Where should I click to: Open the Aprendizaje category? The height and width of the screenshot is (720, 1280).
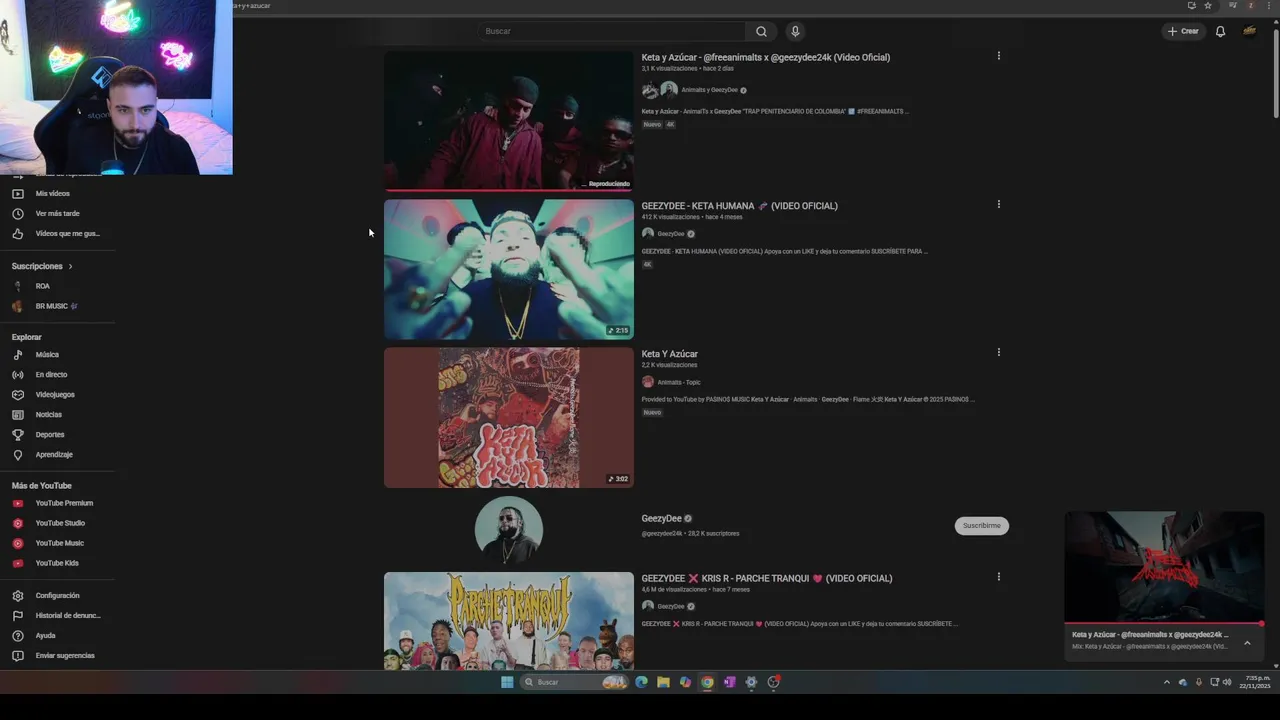tap(56, 454)
